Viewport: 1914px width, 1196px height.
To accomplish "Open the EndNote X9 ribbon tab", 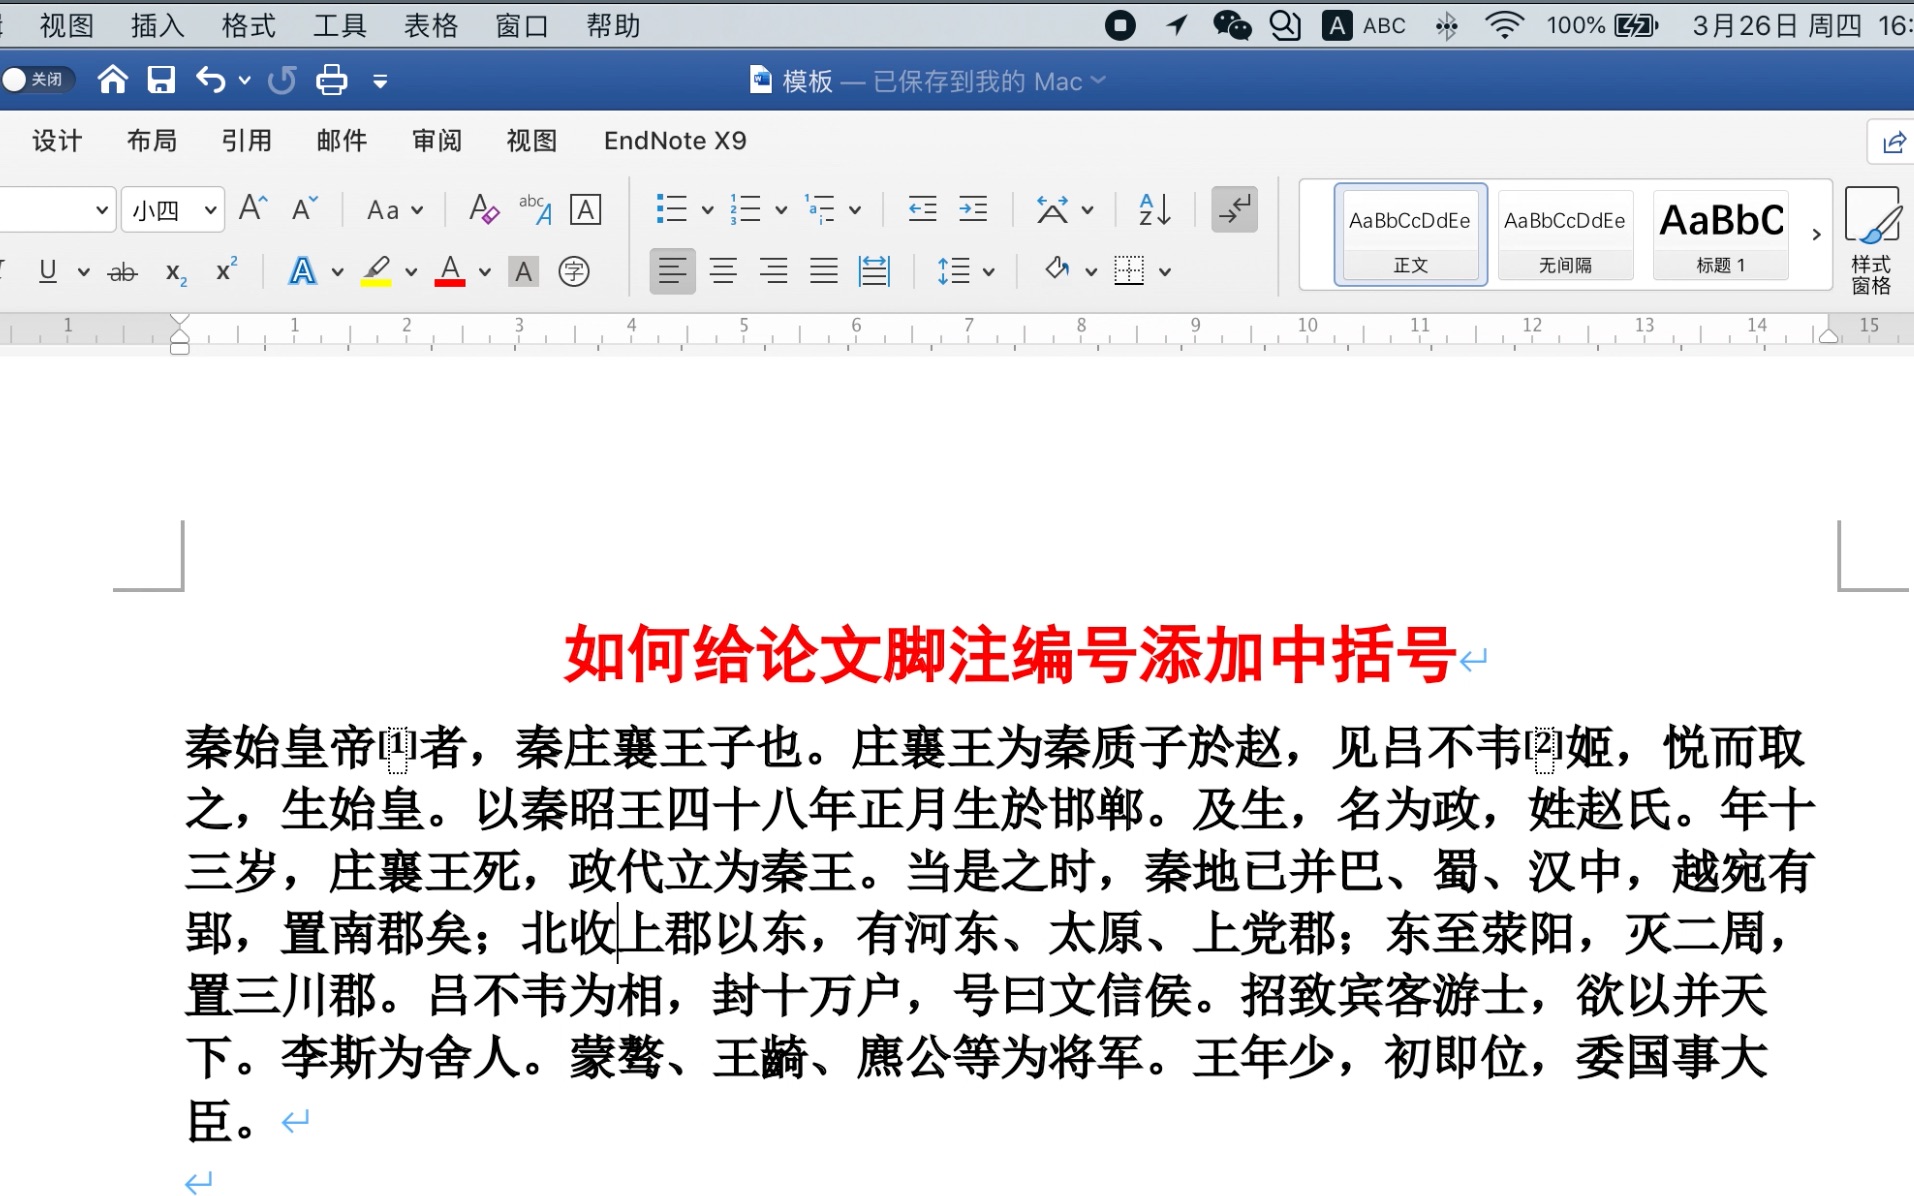I will [x=675, y=141].
